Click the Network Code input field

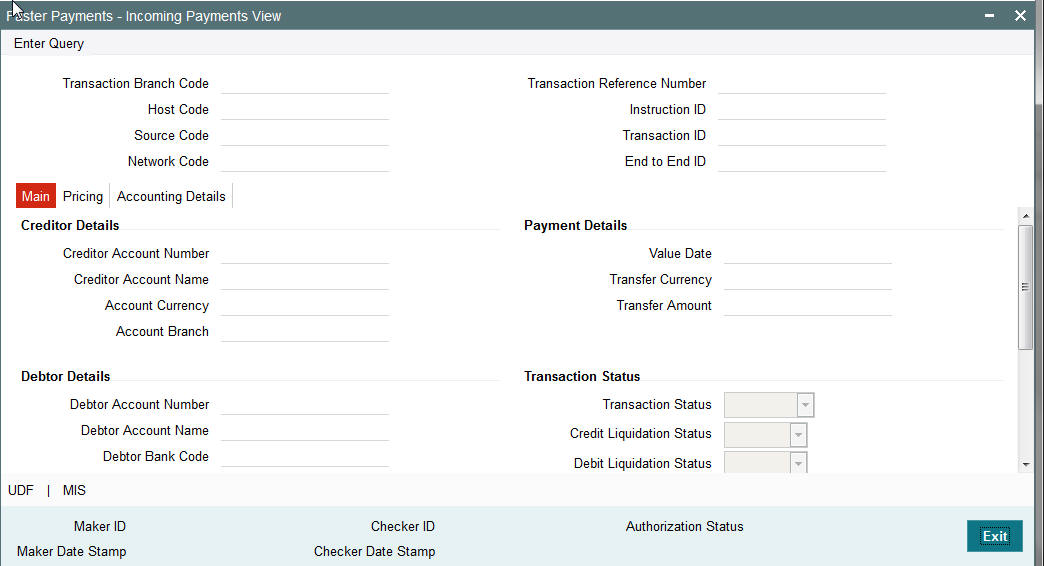tap(304, 162)
